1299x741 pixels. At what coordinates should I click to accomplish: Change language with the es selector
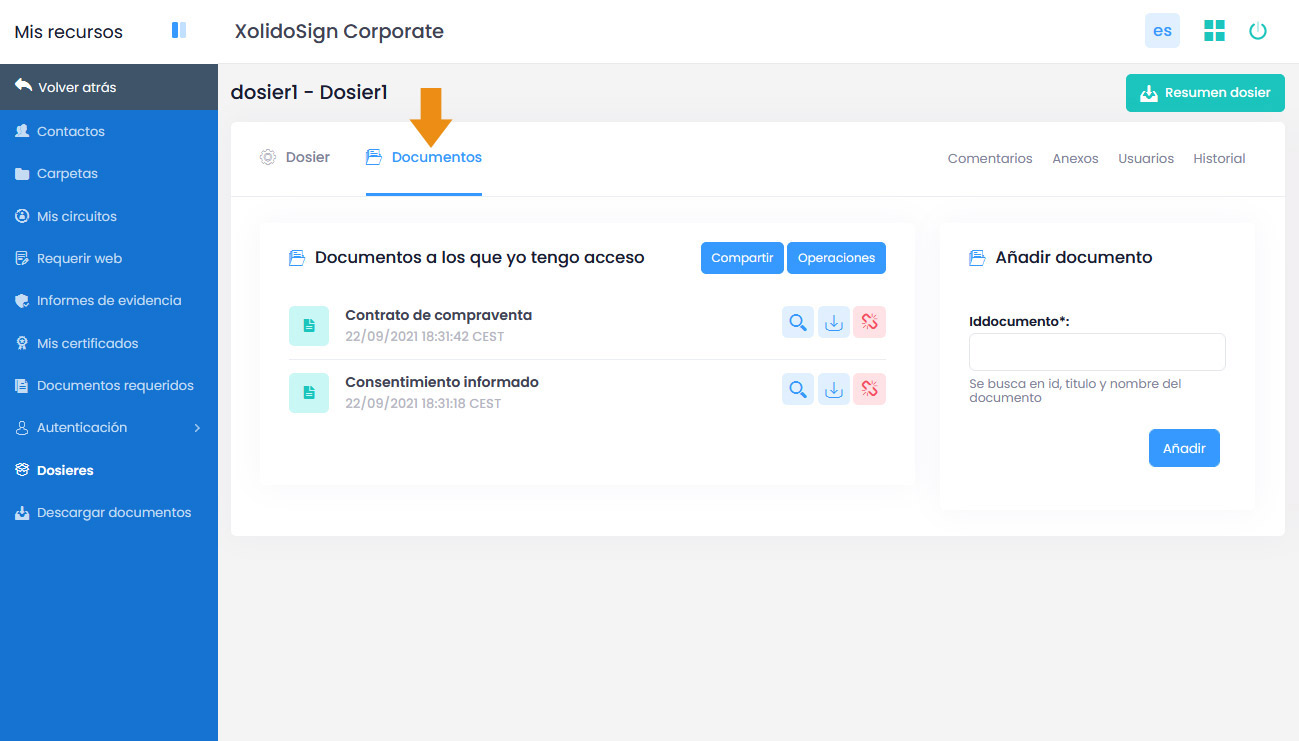(1162, 31)
